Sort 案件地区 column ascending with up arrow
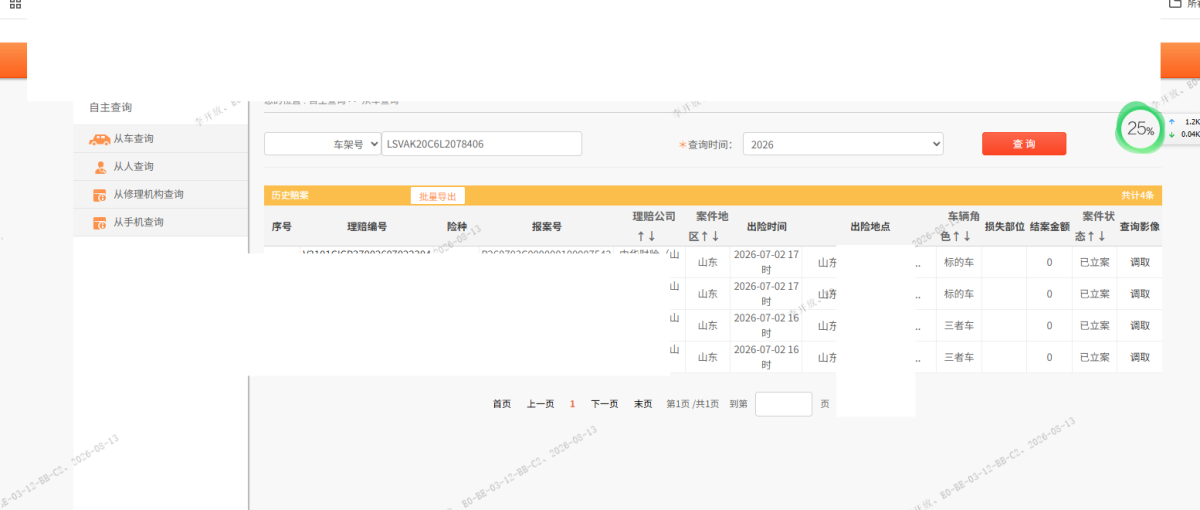The width and height of the screenshot is (1200, 510). [x=704, y=236]
